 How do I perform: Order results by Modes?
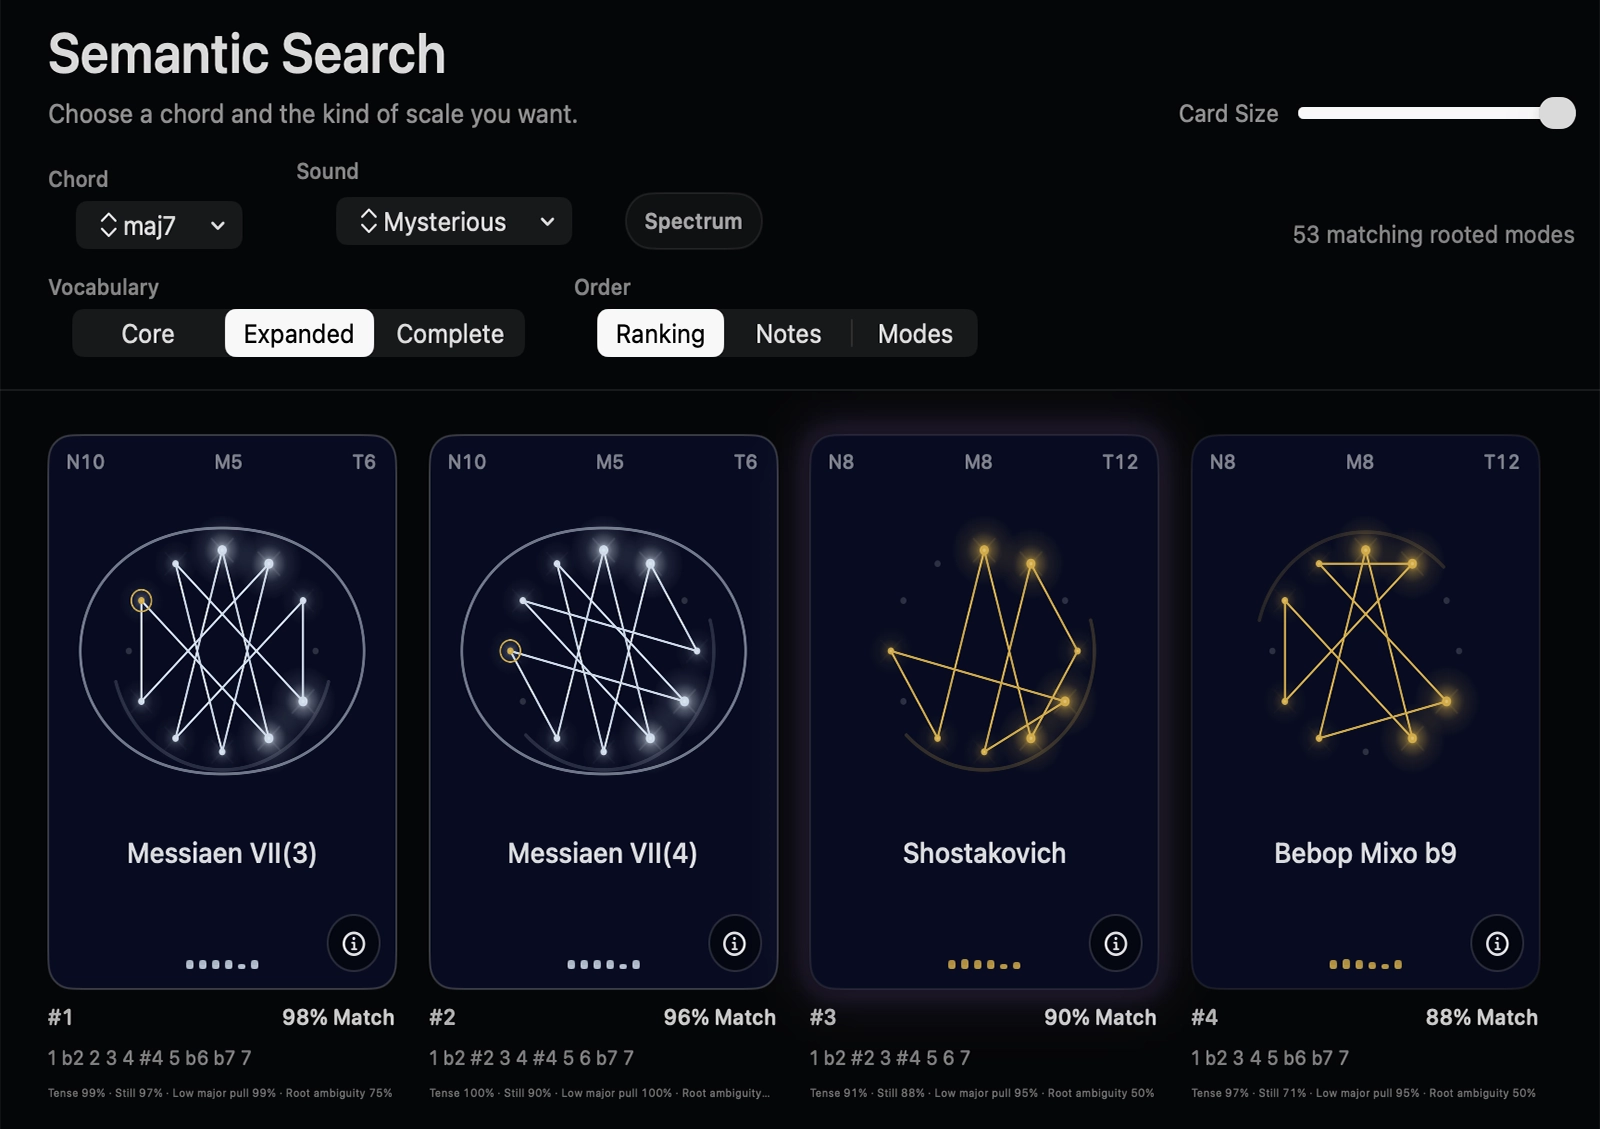[915, 333]
